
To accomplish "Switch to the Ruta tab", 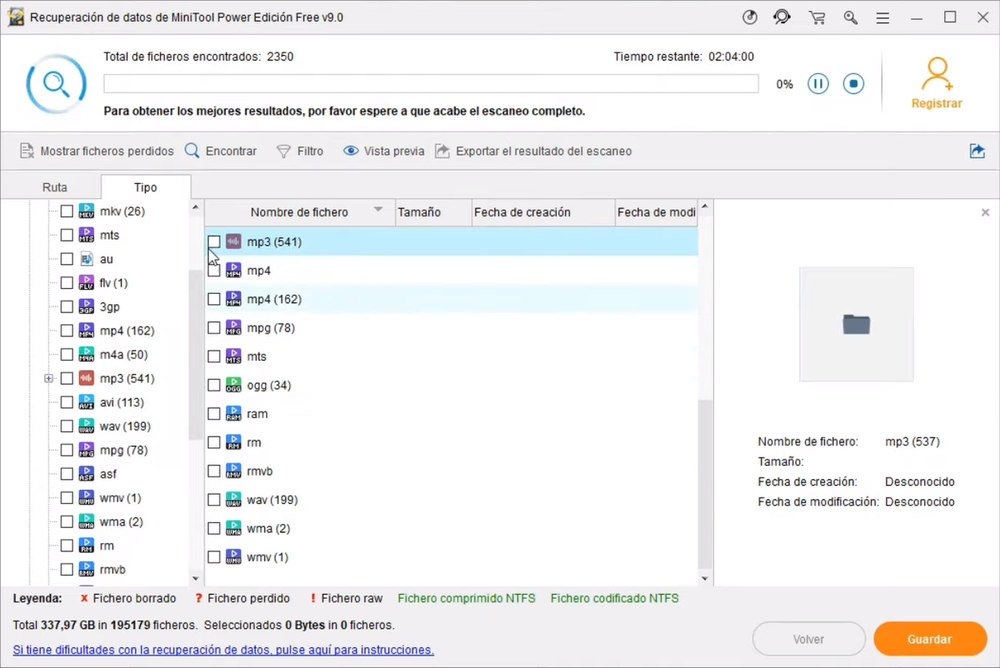I will coord(54,187).
